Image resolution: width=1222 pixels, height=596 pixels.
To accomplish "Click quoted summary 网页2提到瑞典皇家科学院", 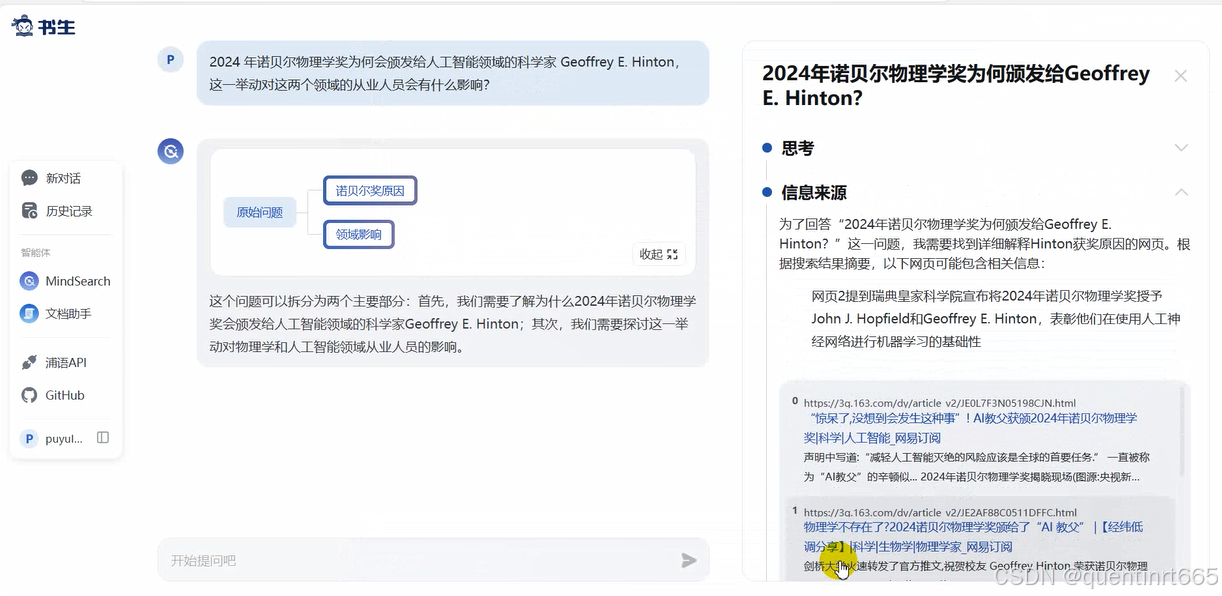I will click(x=995, y=319).
